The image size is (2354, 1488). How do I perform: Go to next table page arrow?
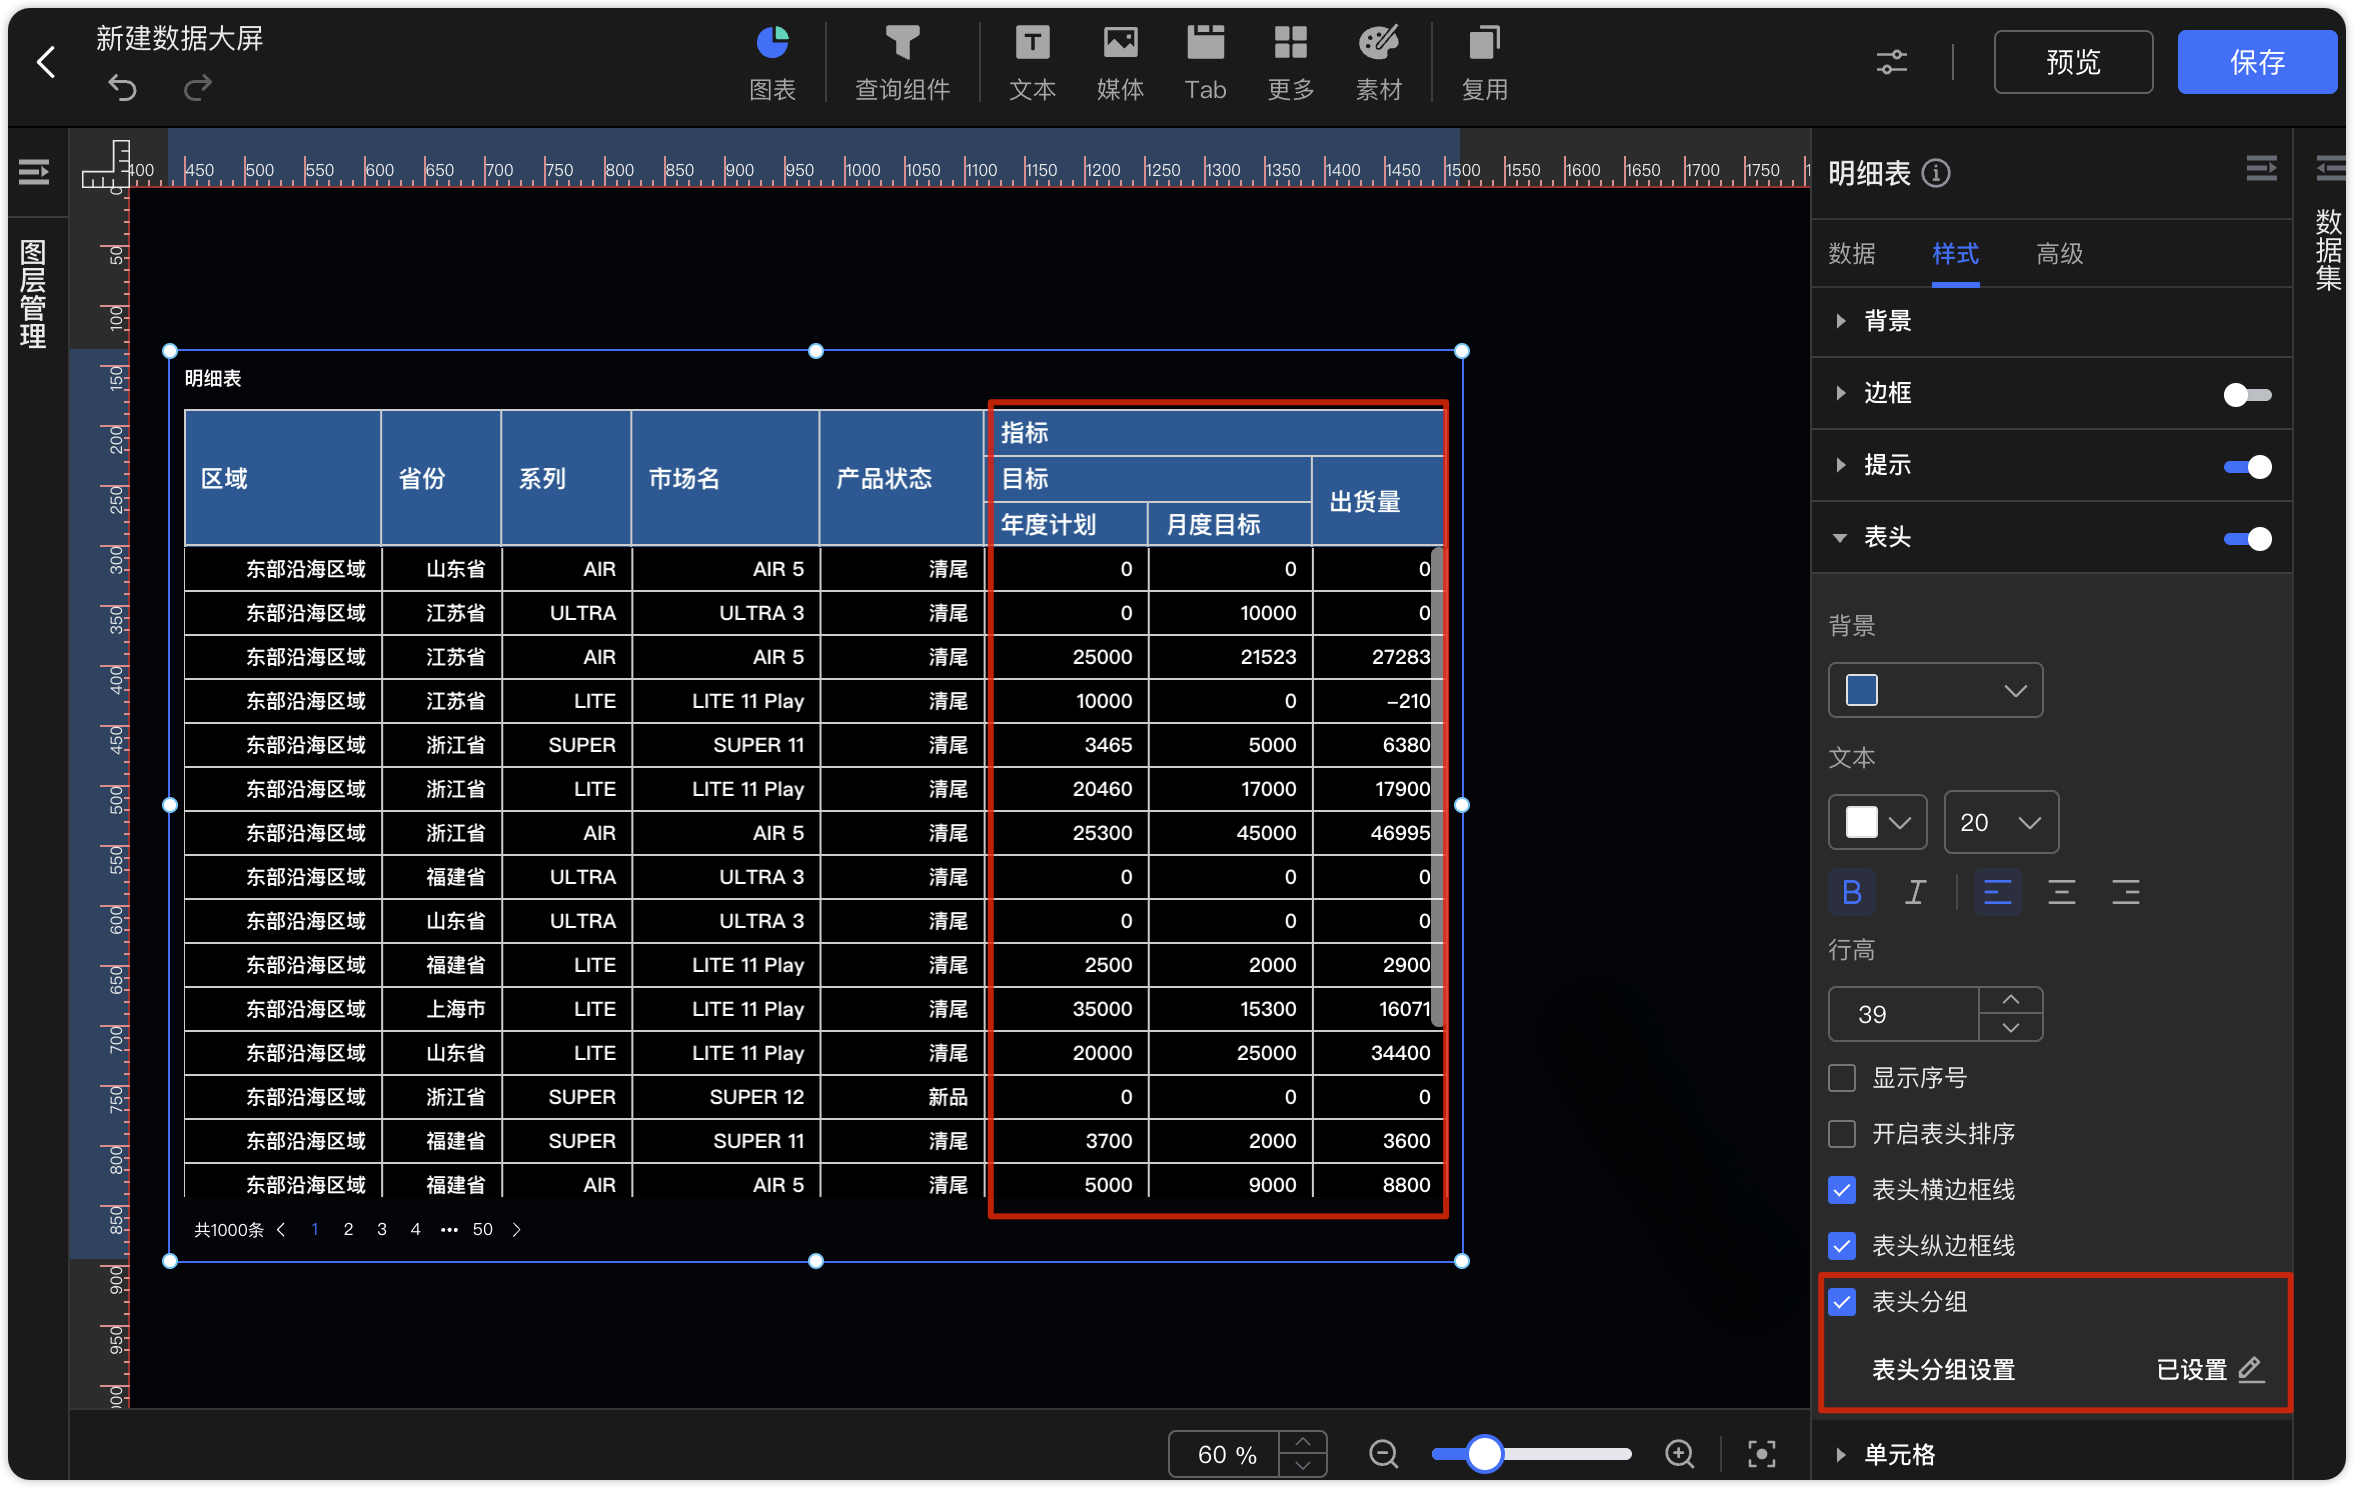click(x=516, y=1229)
